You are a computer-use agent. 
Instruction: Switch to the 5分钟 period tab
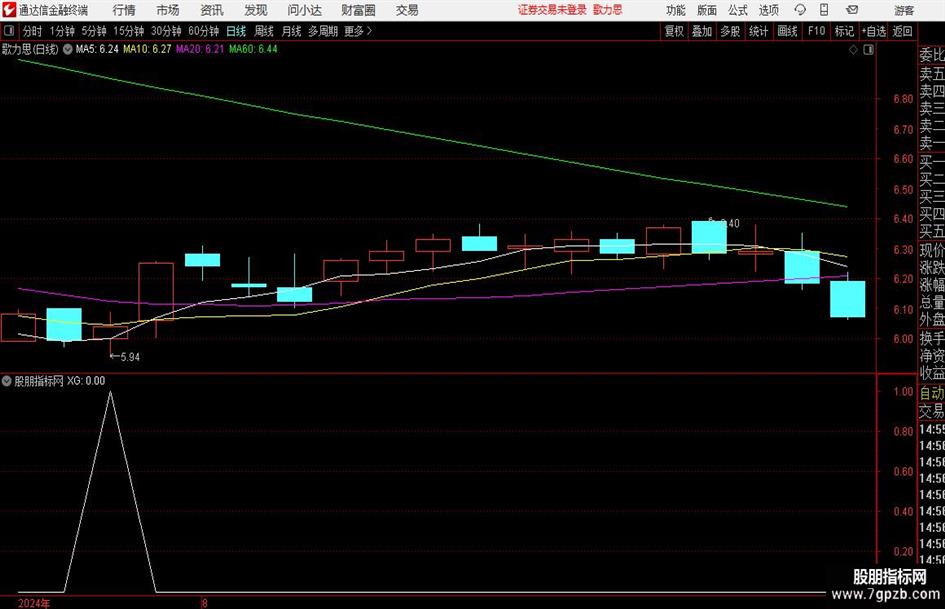[94, 31]
